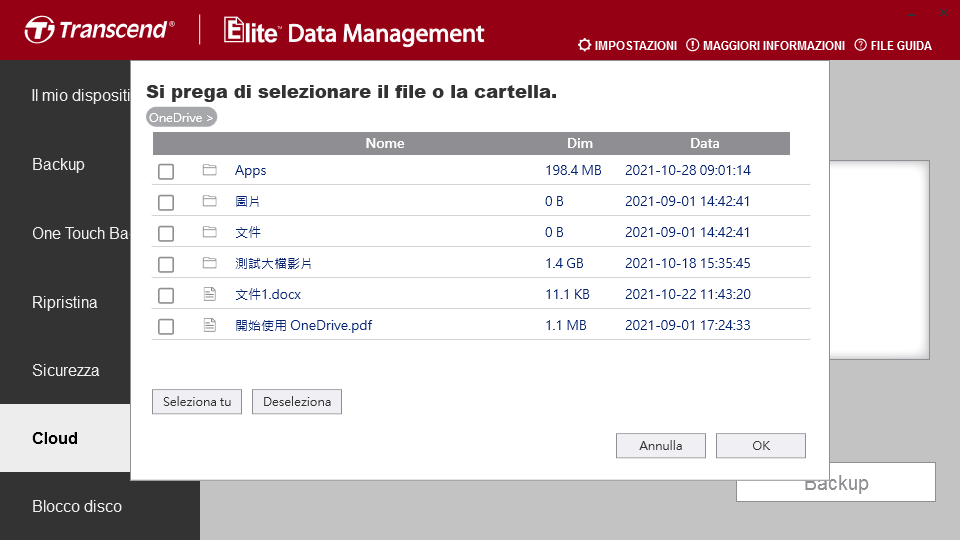960x540 pixels.
Task: Open the 文件 folder name
Action: [248, 232]
